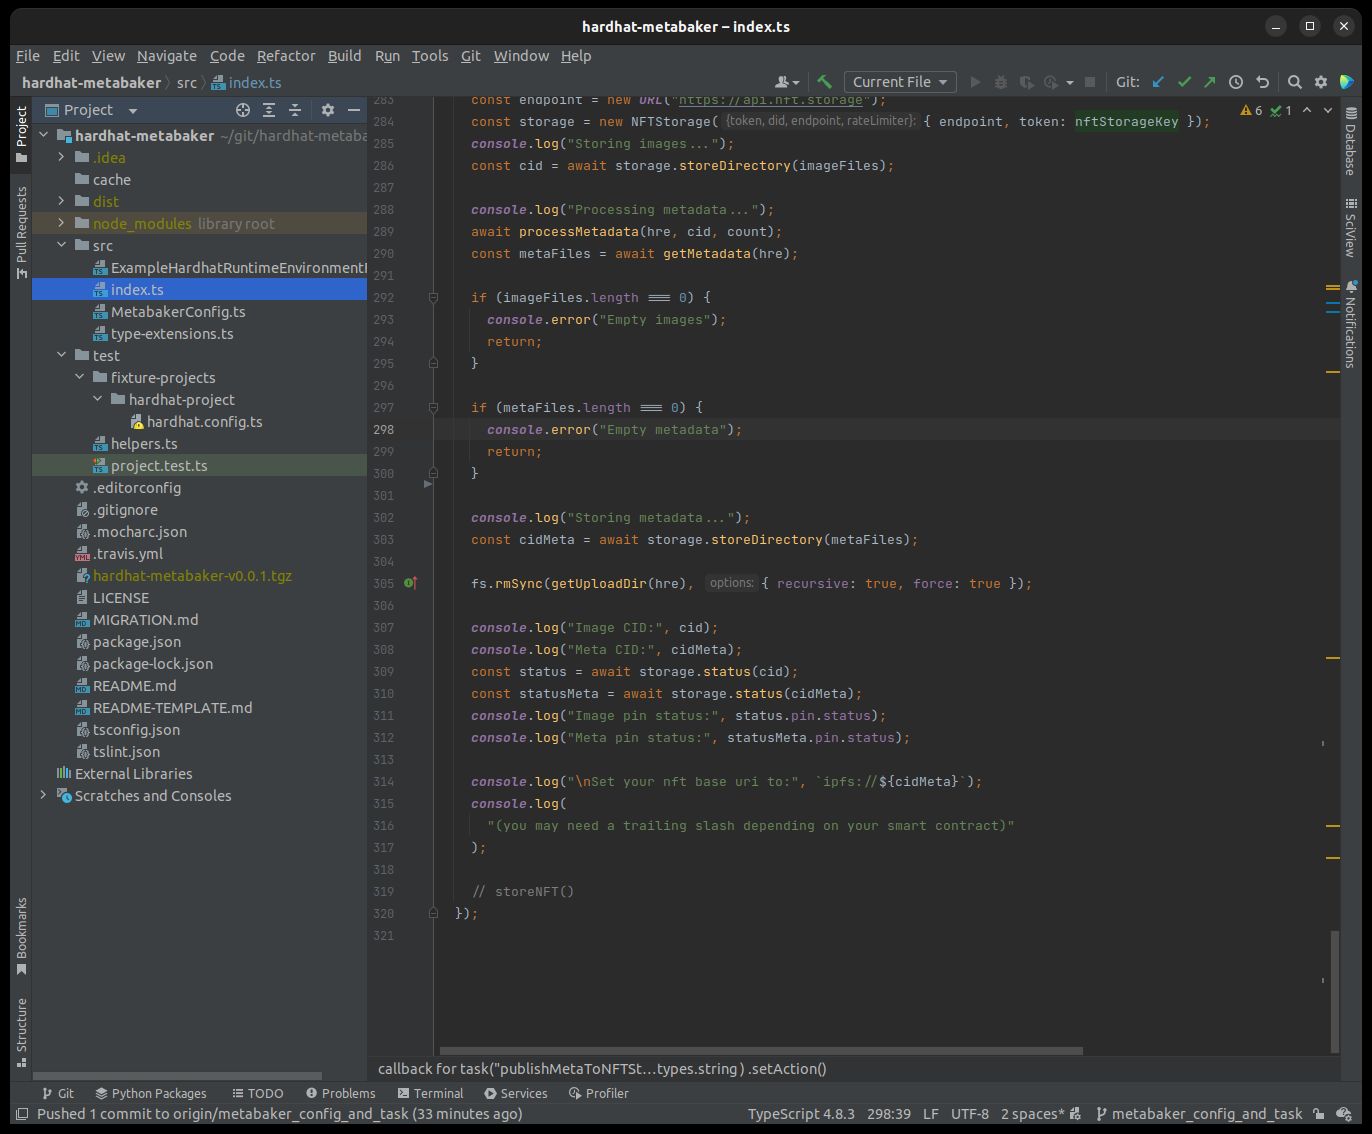The height and width of the screenshot is (1134, 1372).
Task: Open the SciView tool window
Action: click(1350, 228)
